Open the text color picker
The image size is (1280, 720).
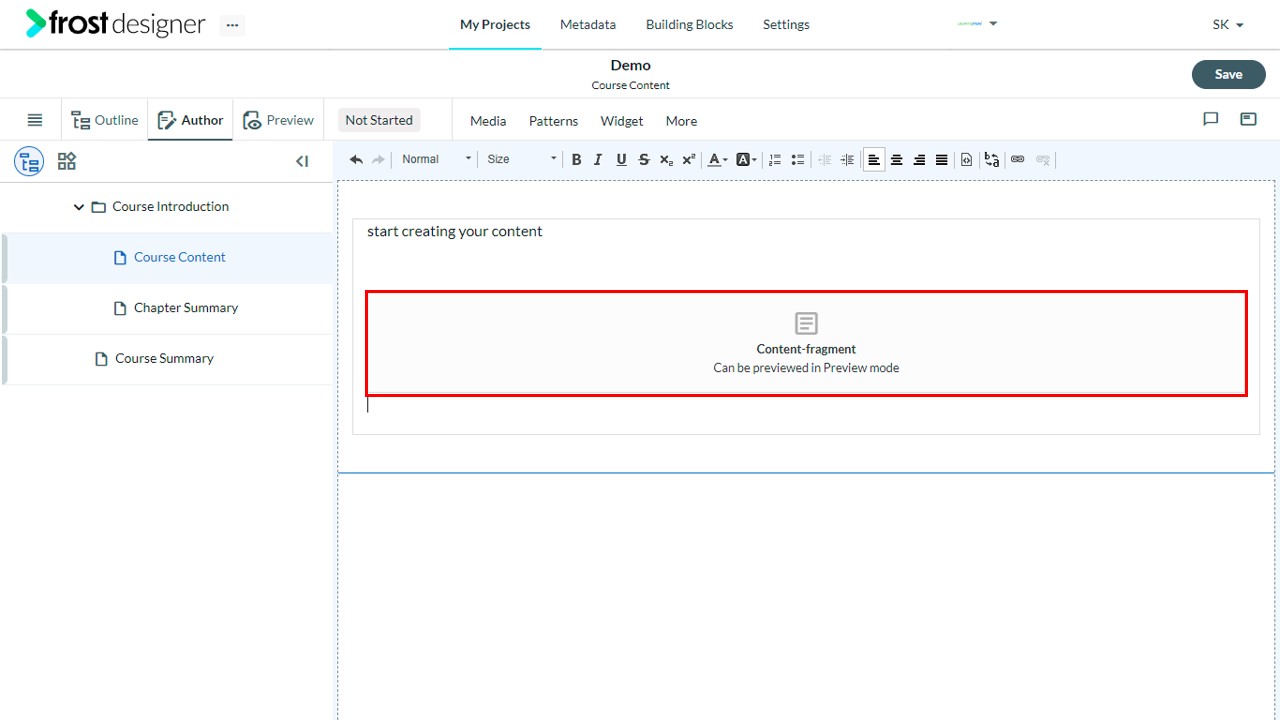717,159
